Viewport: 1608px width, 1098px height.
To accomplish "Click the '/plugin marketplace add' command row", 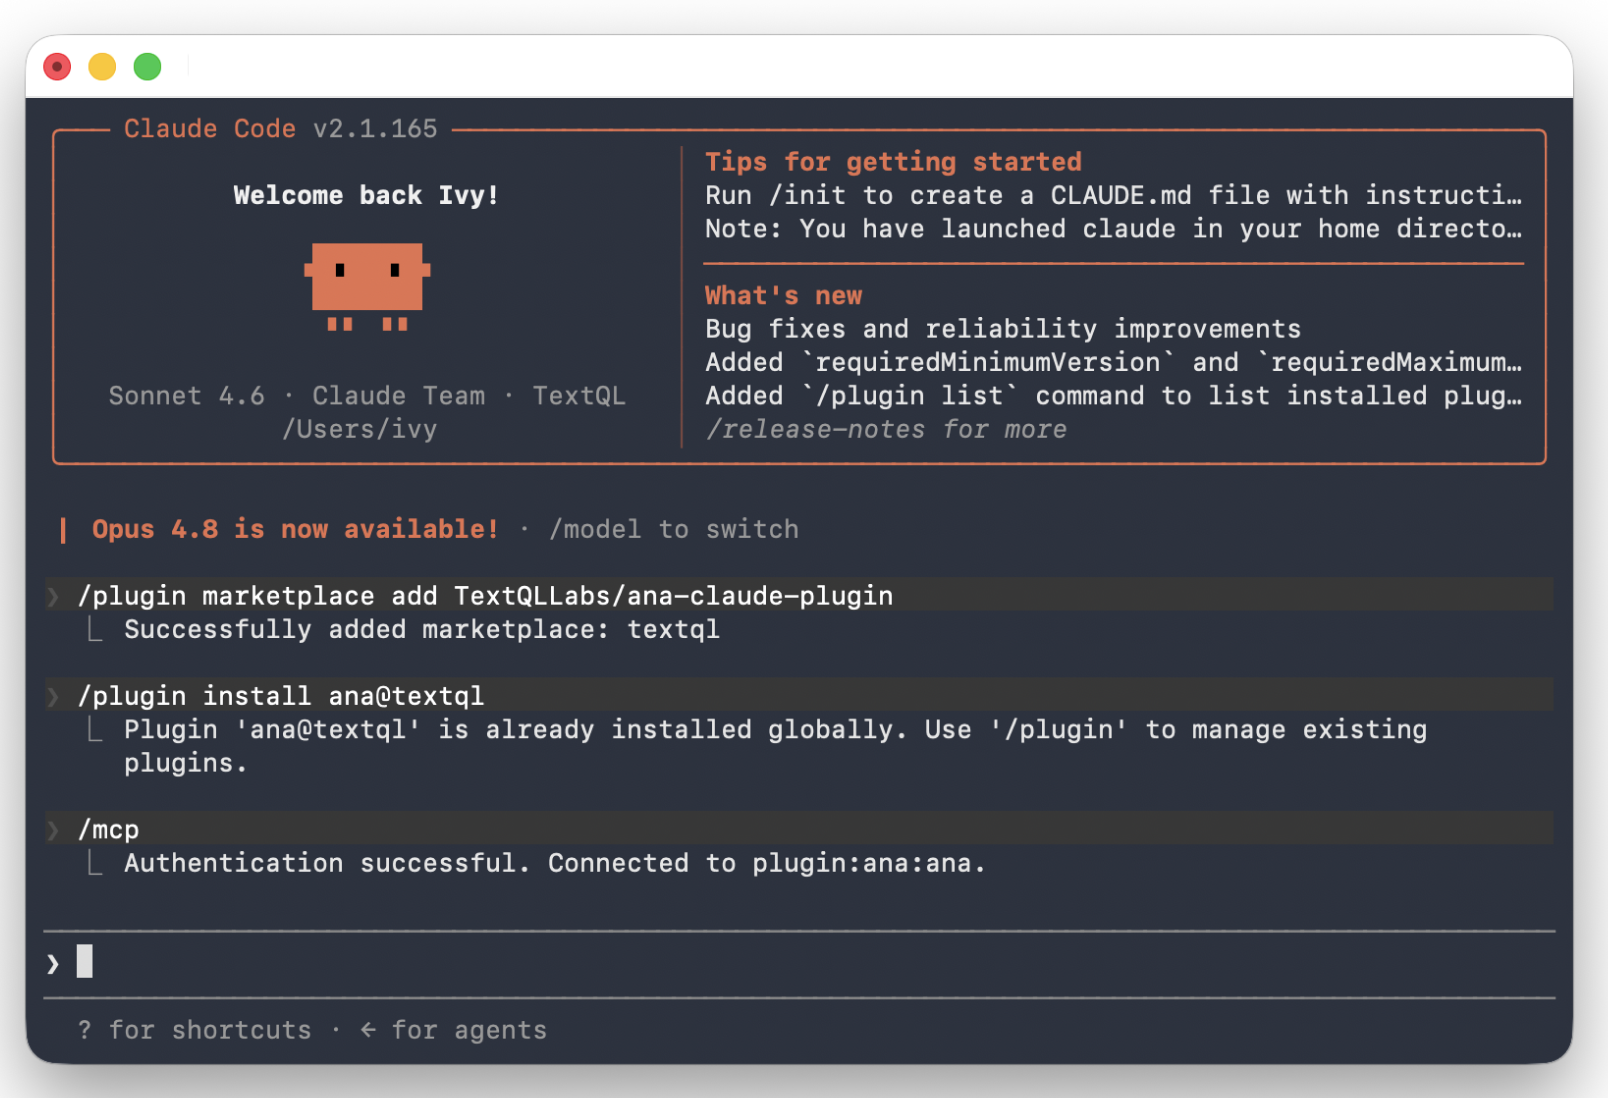I will click(799, 596).
